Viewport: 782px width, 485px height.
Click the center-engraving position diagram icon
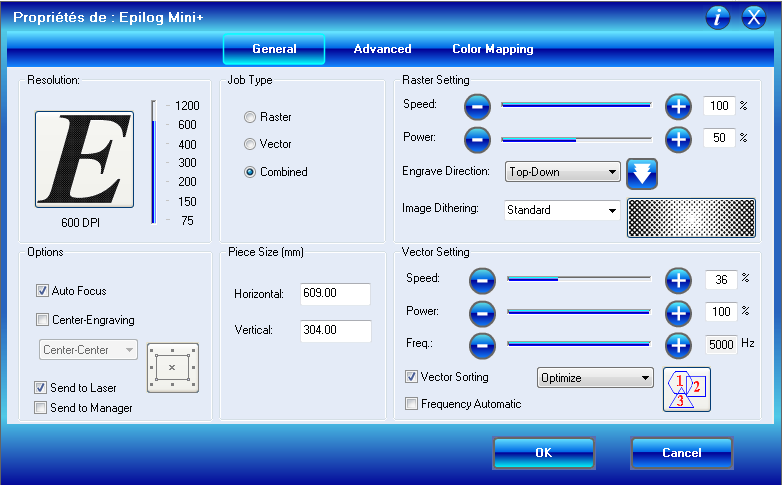pos(173,368)
